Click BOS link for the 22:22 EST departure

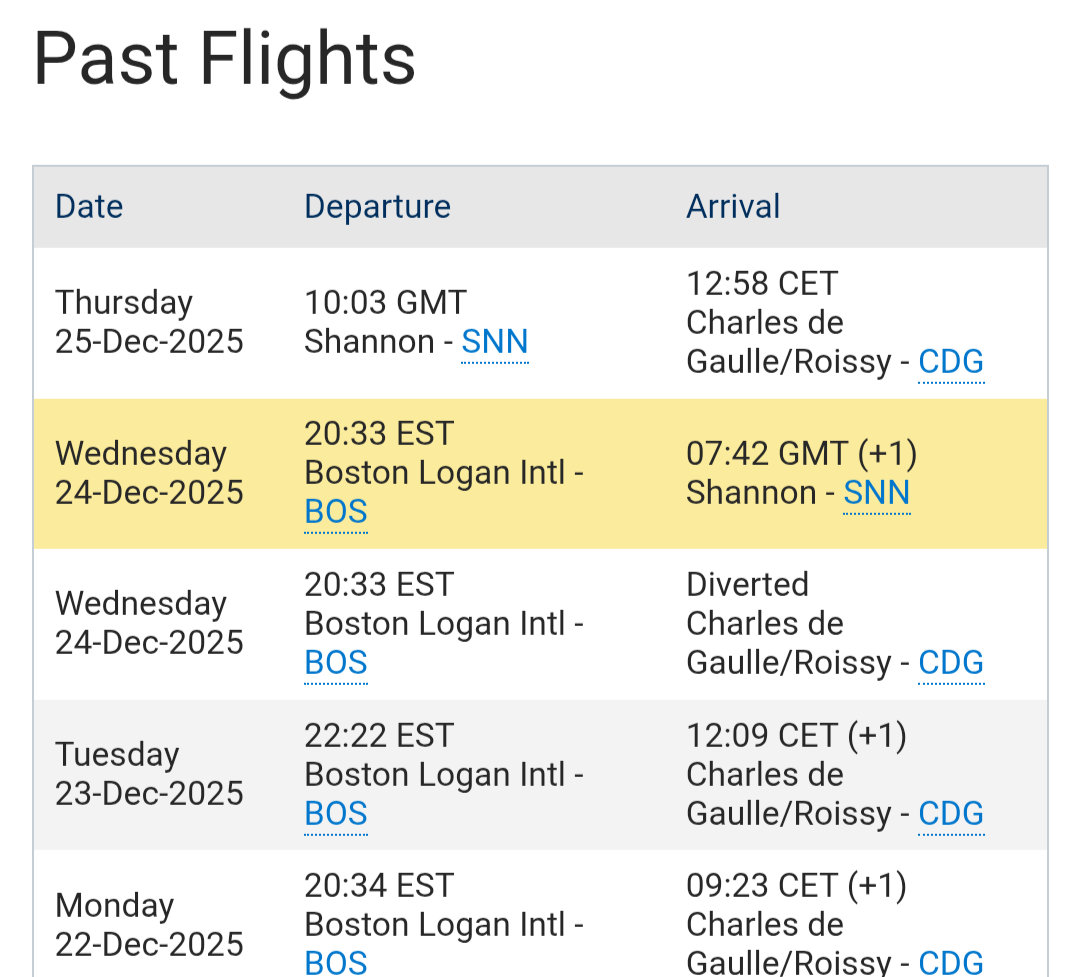pyautogui.click(x=336, y=814)
